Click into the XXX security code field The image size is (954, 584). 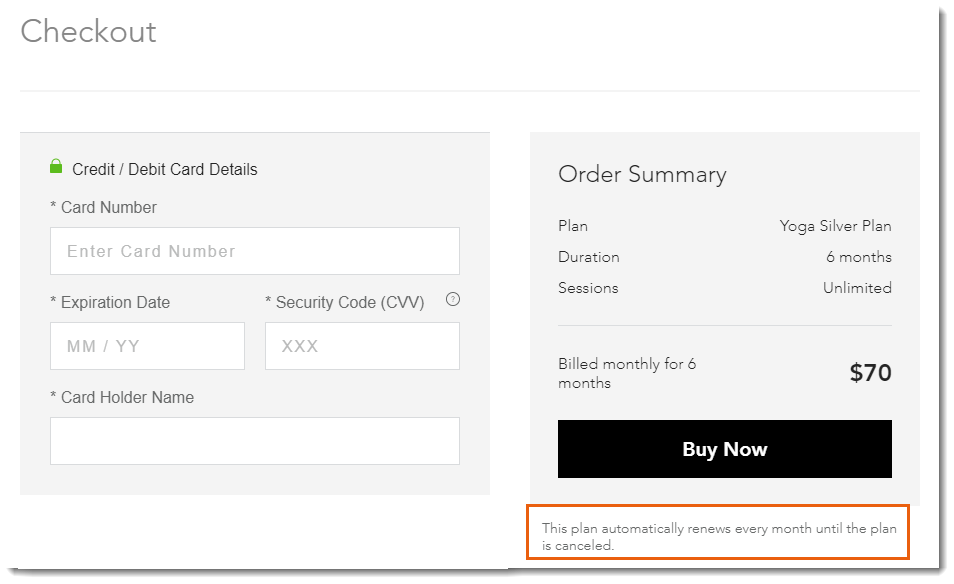tap(363, 346)
